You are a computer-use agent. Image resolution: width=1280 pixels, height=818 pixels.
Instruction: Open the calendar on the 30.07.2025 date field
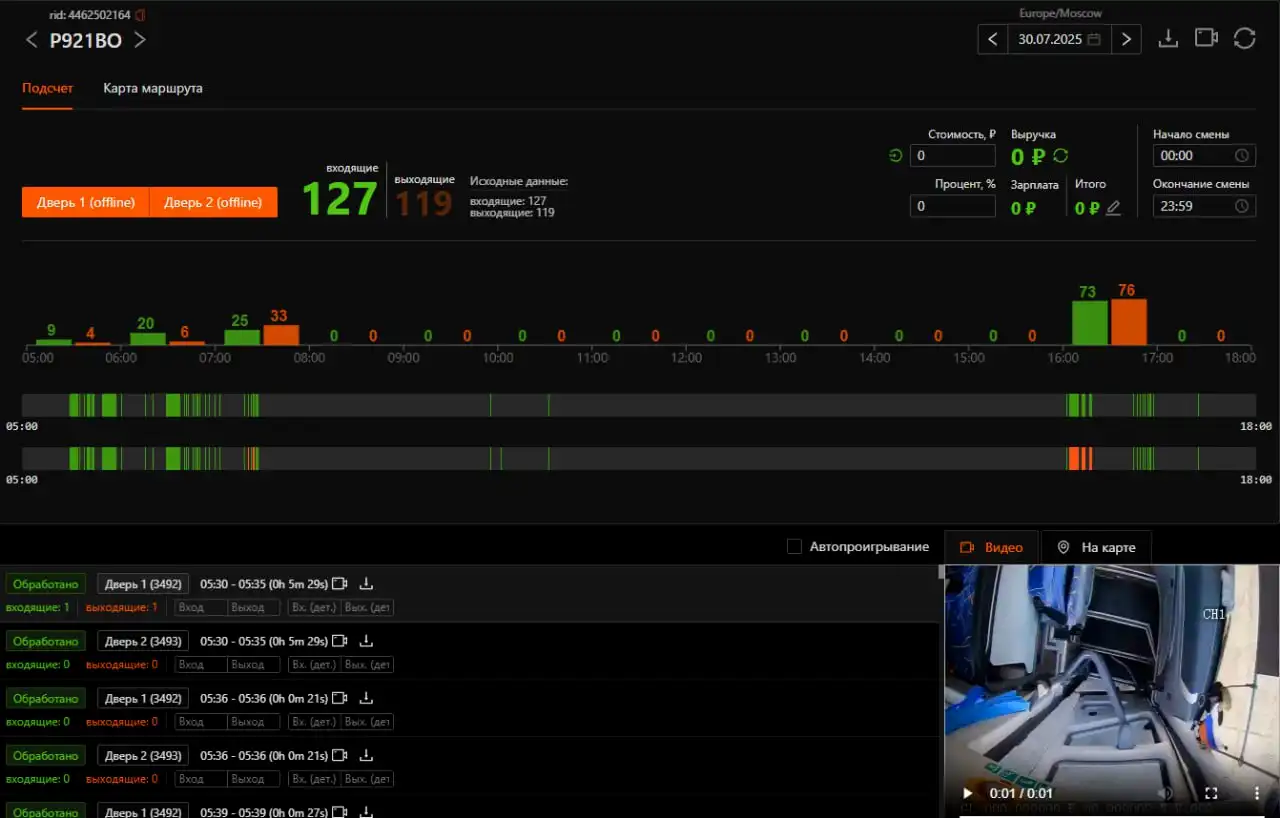pos(1094,39)
